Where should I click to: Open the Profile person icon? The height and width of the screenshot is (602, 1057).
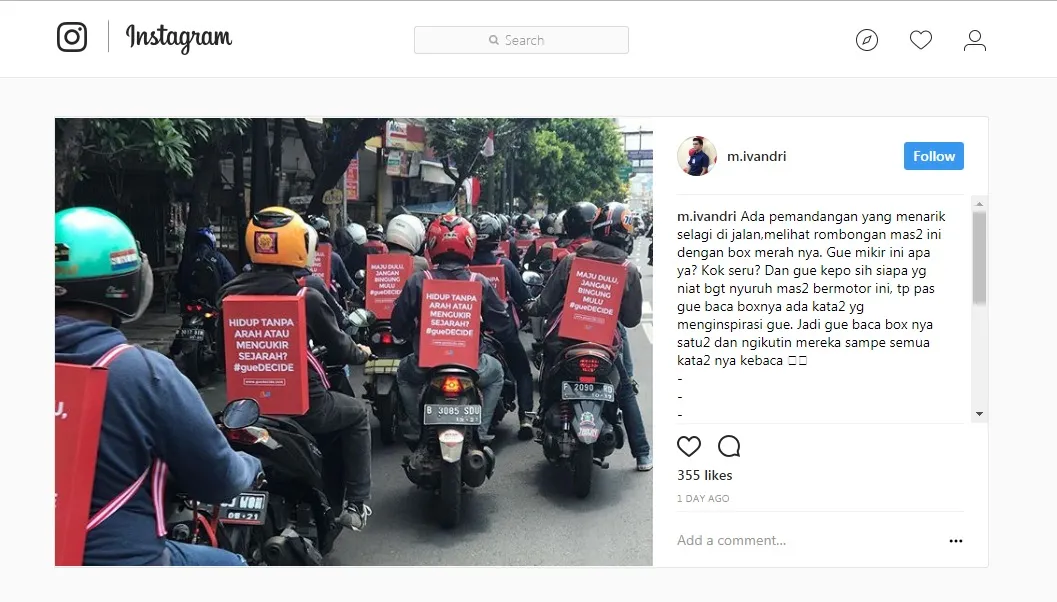point(975,40)
